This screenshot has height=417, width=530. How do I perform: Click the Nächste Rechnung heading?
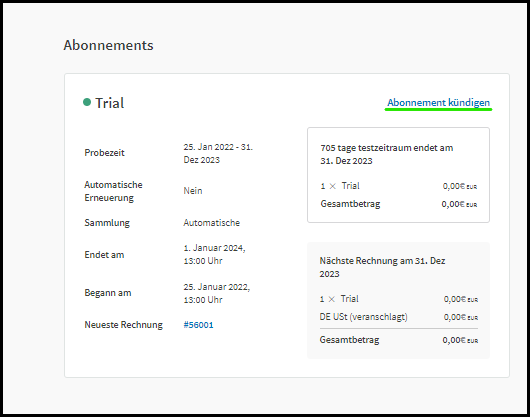(x=382, y=267)
